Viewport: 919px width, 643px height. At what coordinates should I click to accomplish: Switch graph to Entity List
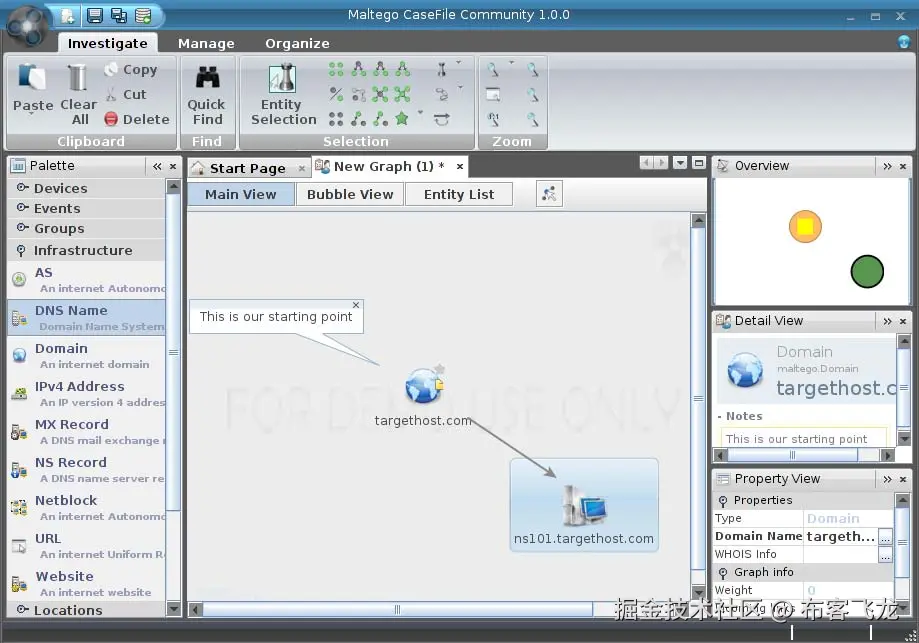click(x=459, y=195)
